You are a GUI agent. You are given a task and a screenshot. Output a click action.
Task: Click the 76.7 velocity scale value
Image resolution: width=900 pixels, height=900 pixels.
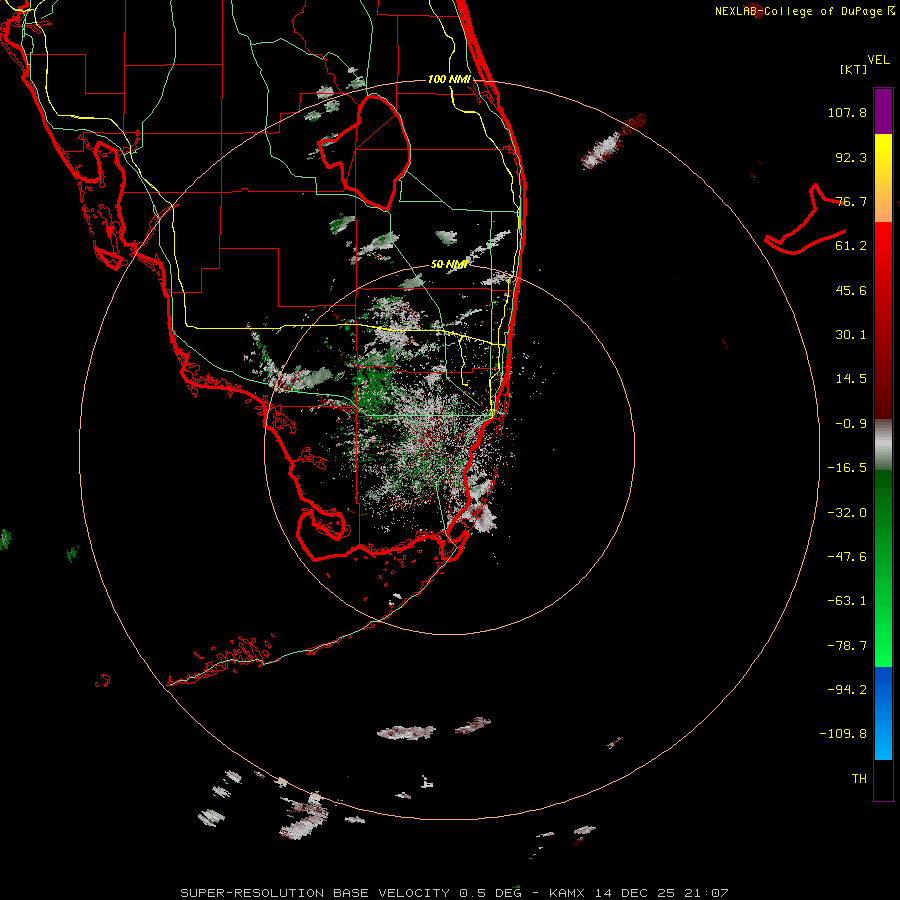coord(851,201)
